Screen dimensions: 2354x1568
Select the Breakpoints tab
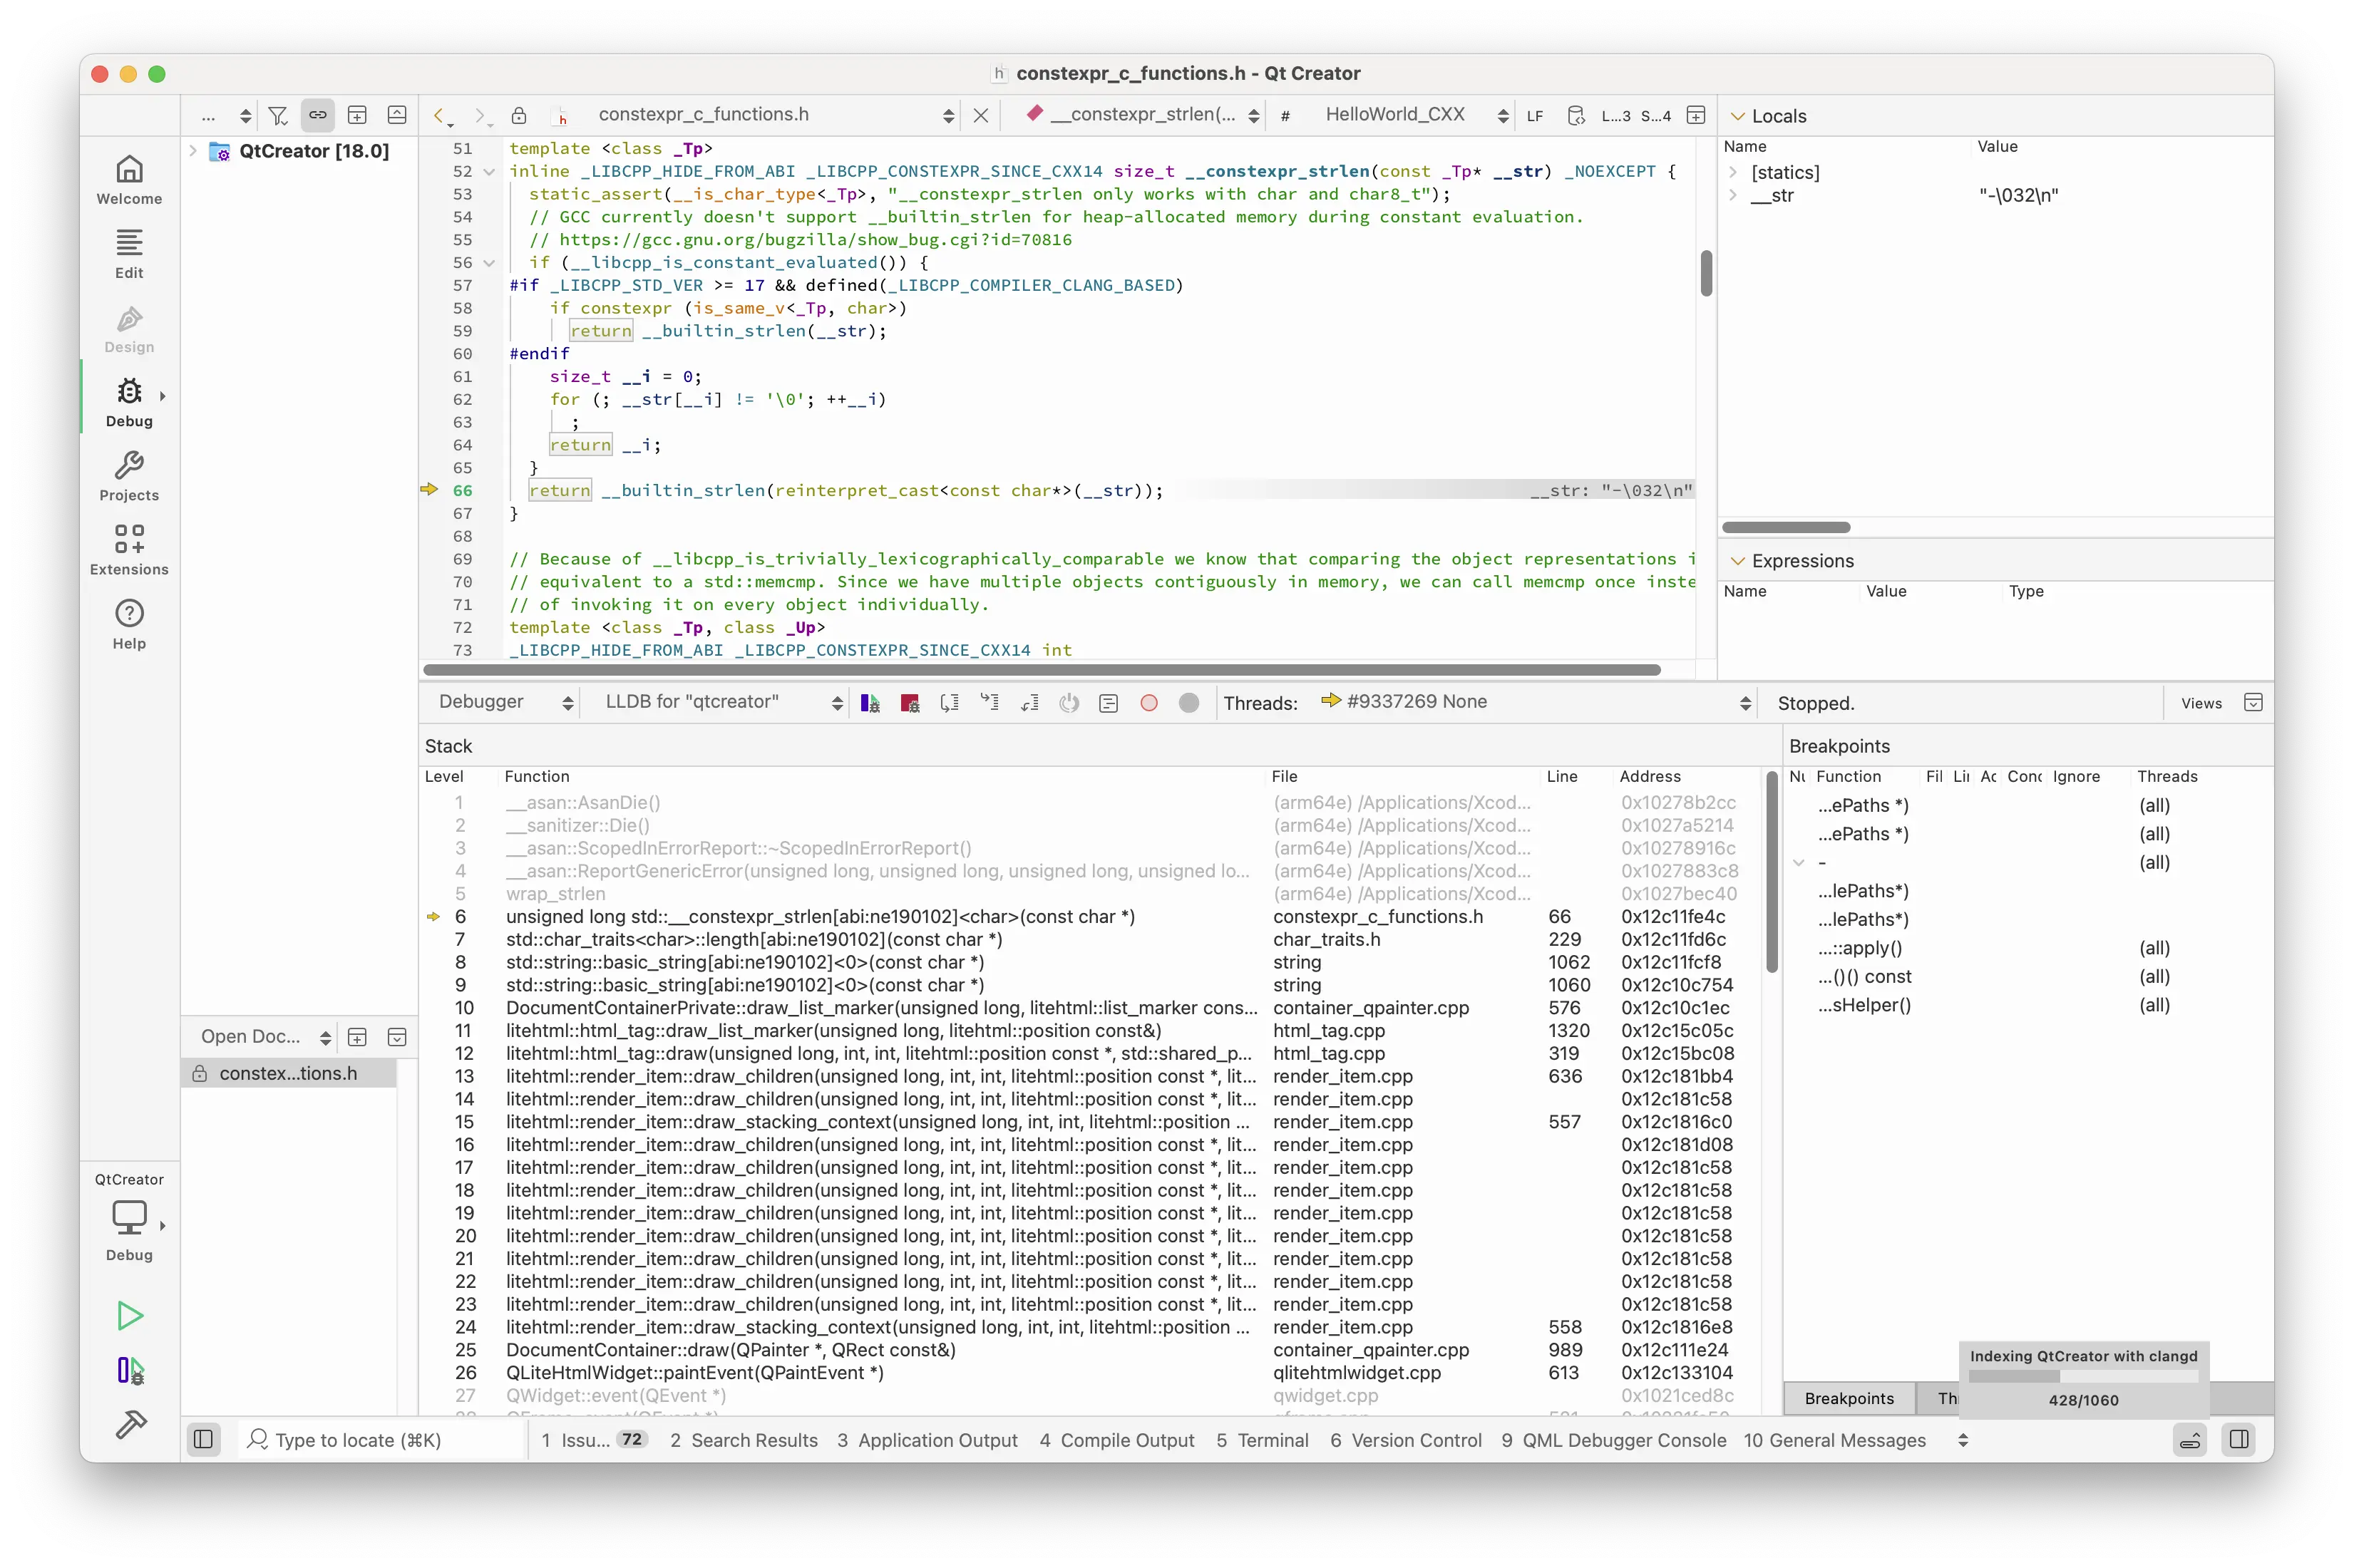(x=1848, y=1398)
